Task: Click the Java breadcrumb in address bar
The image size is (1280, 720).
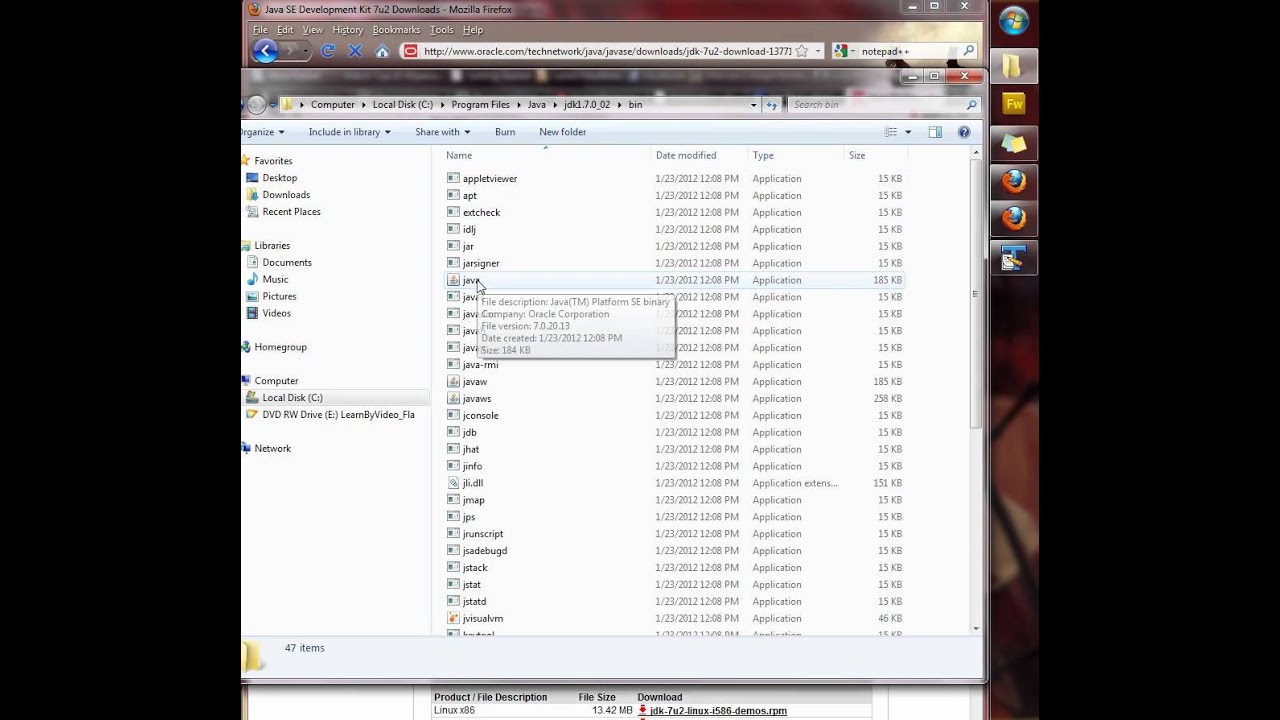Action: pos(537,104)
